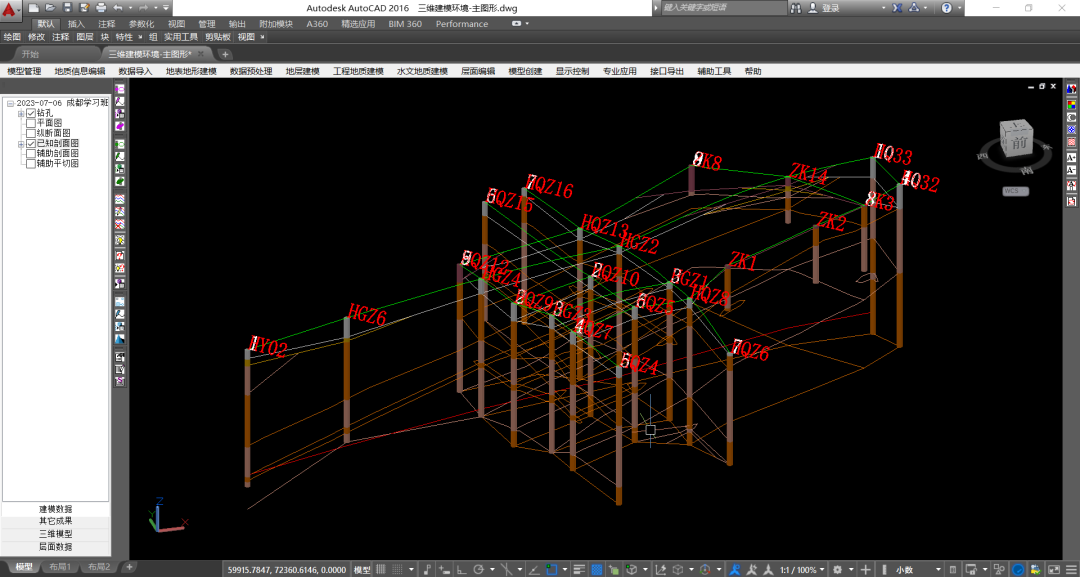Click the A360 sign-in user icon
The height and width of the screenshot is (577, 1080).
(812, 8)
